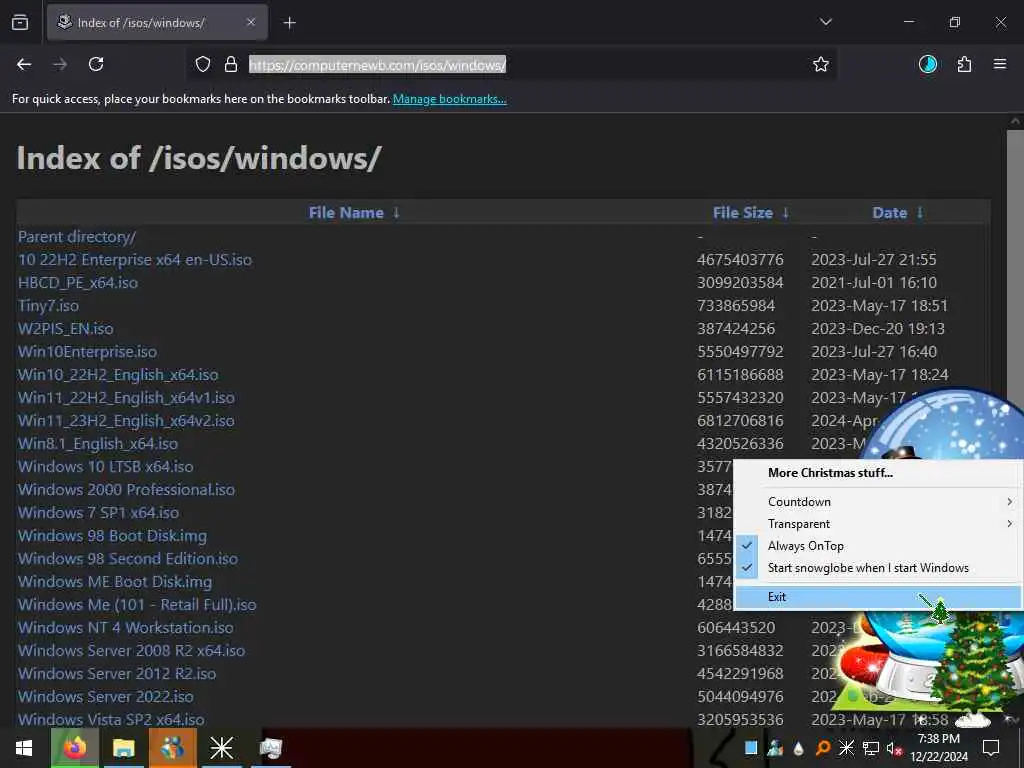Download Windows NT 4 Workstation.iso
The image size is (1024, 768).
point(125,628)
